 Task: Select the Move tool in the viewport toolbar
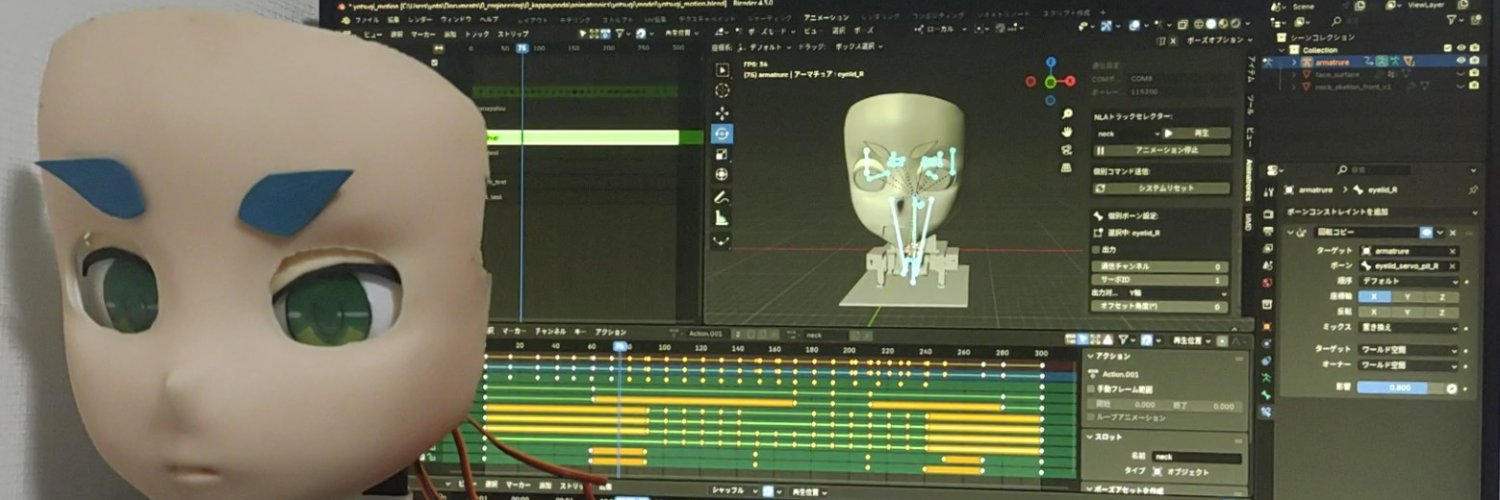pos(722,112)
